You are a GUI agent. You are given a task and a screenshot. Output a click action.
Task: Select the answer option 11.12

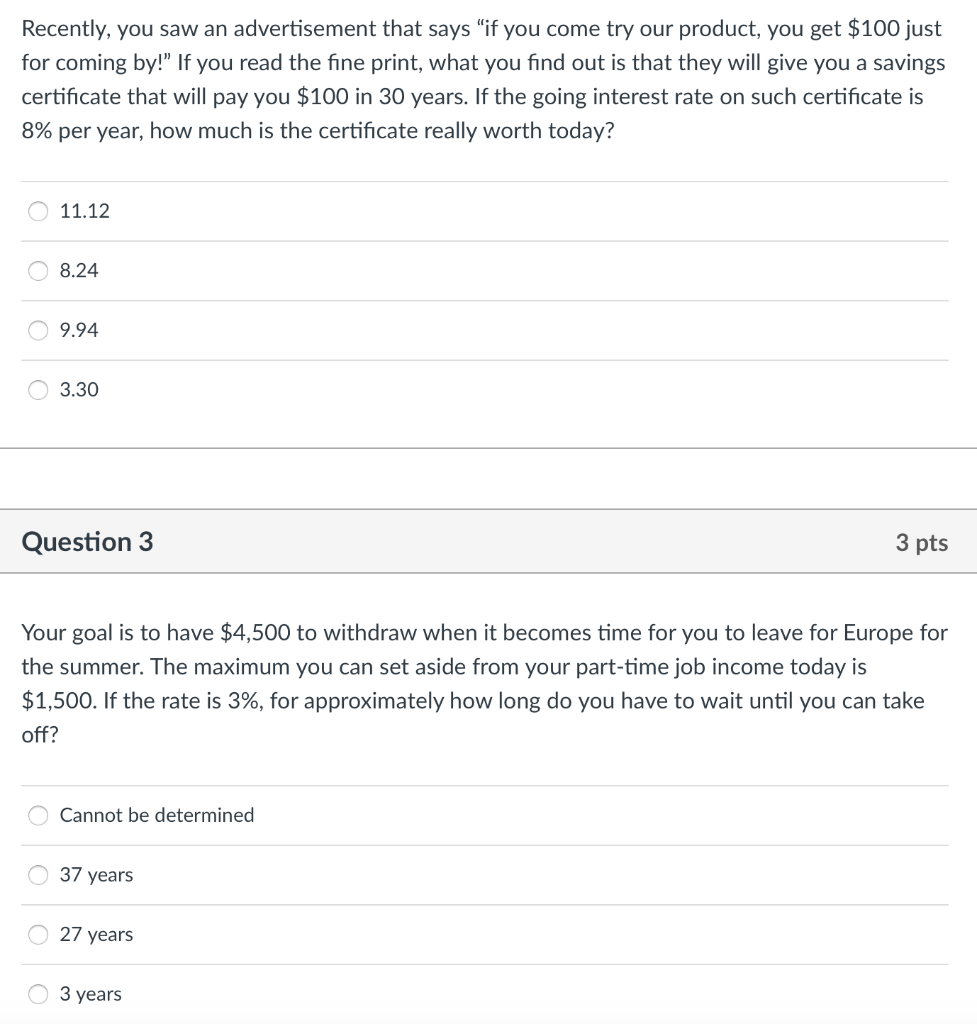[x=85, y=211]
